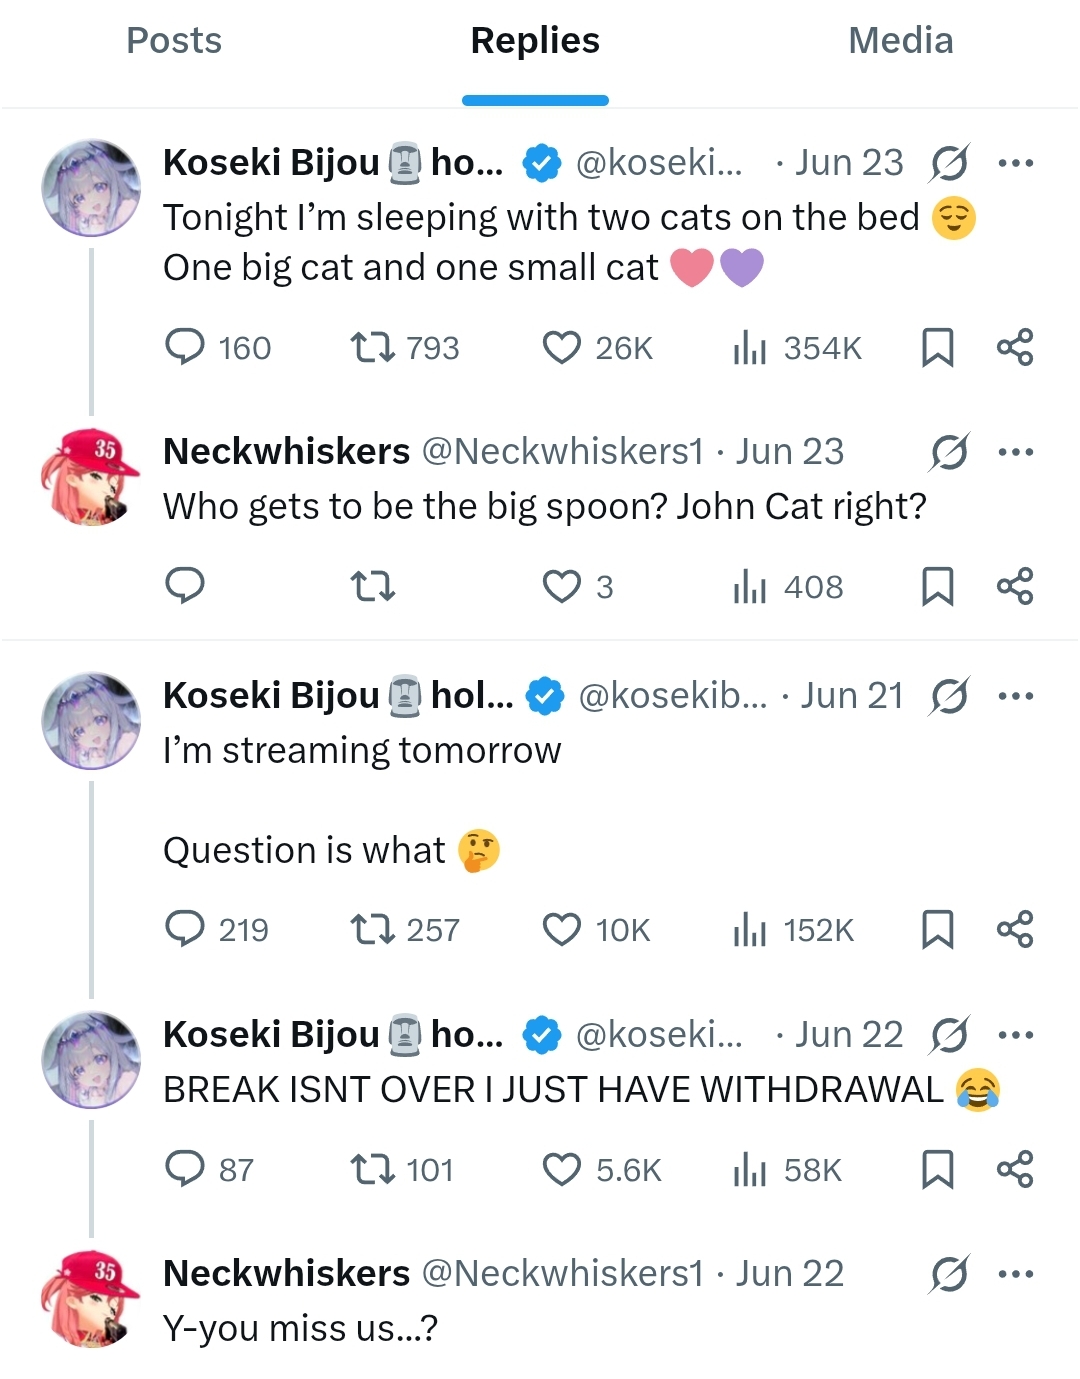Open the Media tab
The width and height of the screenshot is (1080, 1379).
[900, 41]
